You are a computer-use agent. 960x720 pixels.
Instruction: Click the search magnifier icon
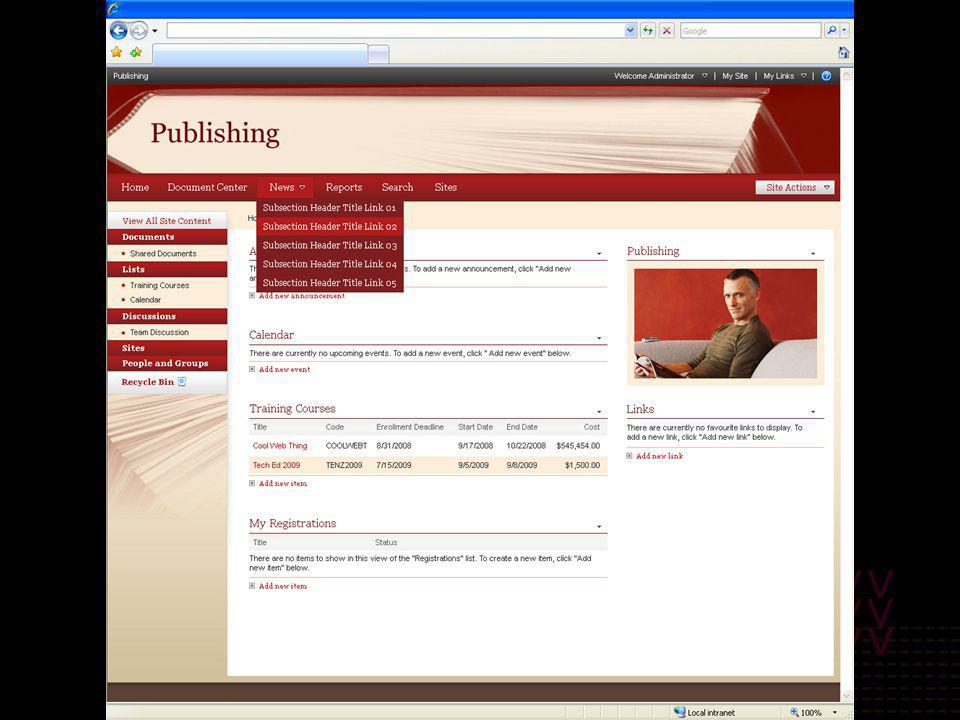click(x=831, y=31)
